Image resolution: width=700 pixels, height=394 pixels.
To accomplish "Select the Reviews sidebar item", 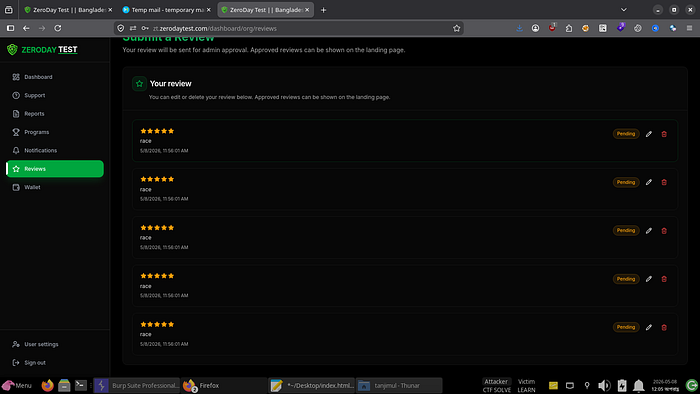I will pyautogui.click(x=55, y=169).
